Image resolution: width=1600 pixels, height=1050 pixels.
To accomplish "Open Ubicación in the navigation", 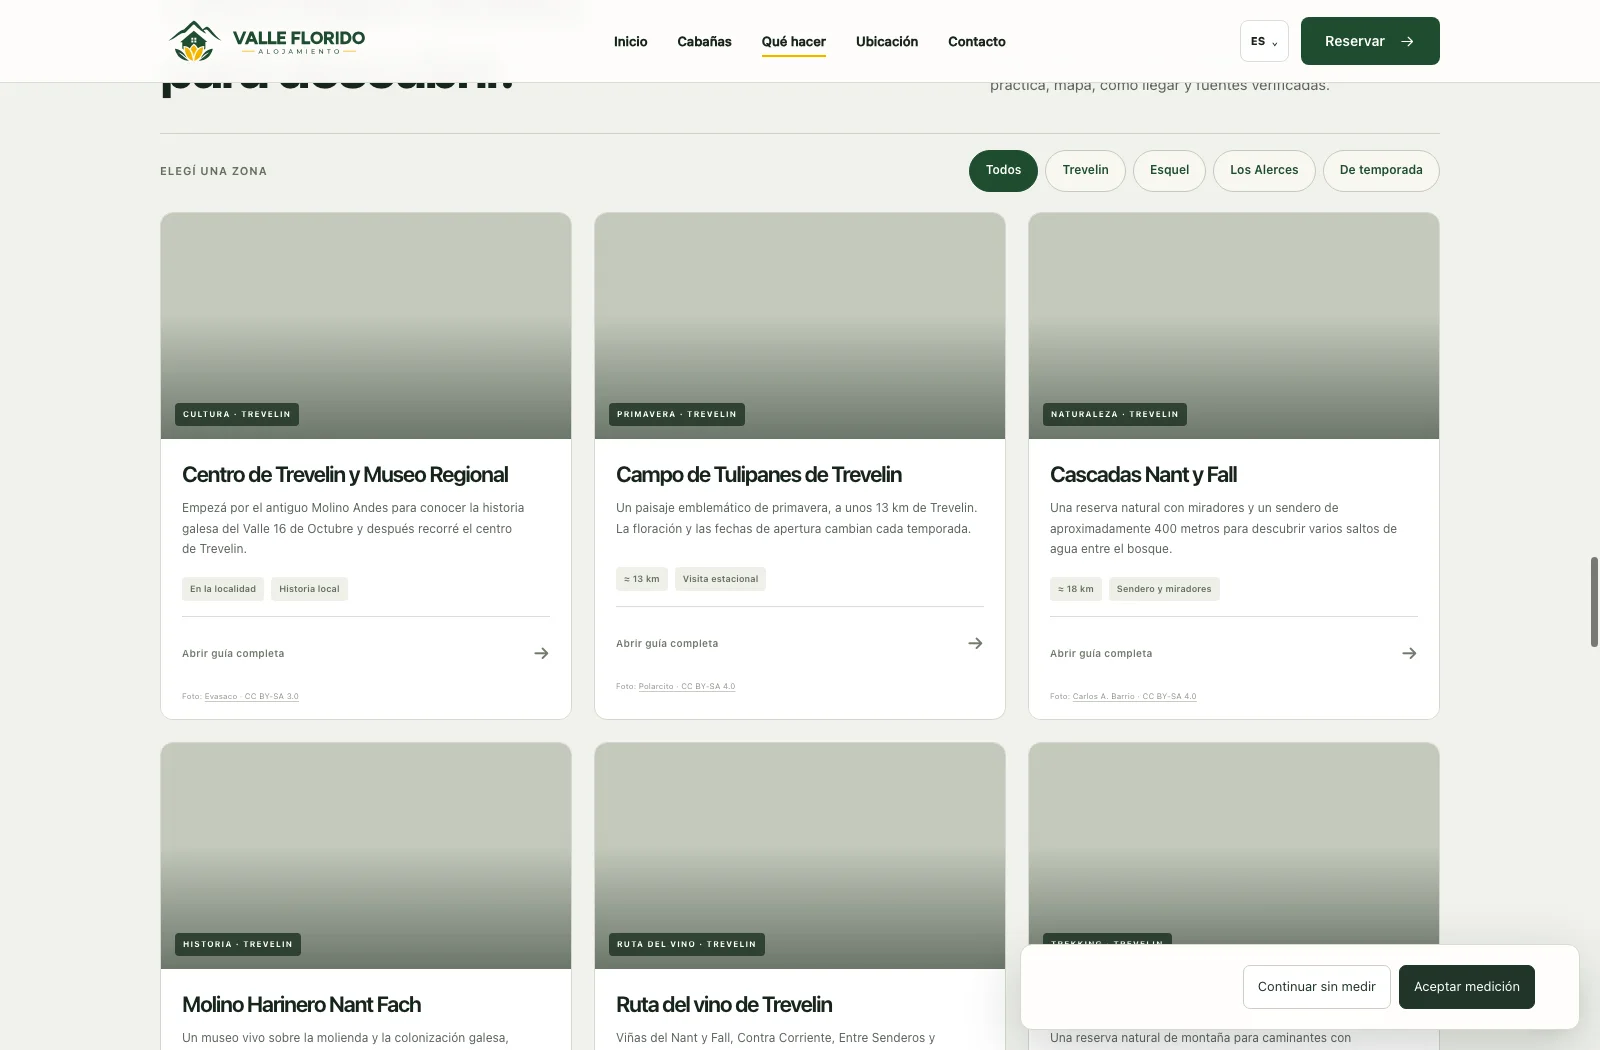I will click(x=887, y=41).
